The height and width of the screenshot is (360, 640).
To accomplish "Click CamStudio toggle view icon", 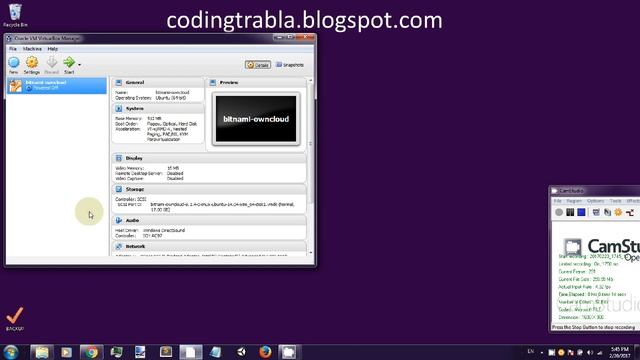I will (596, 212).
